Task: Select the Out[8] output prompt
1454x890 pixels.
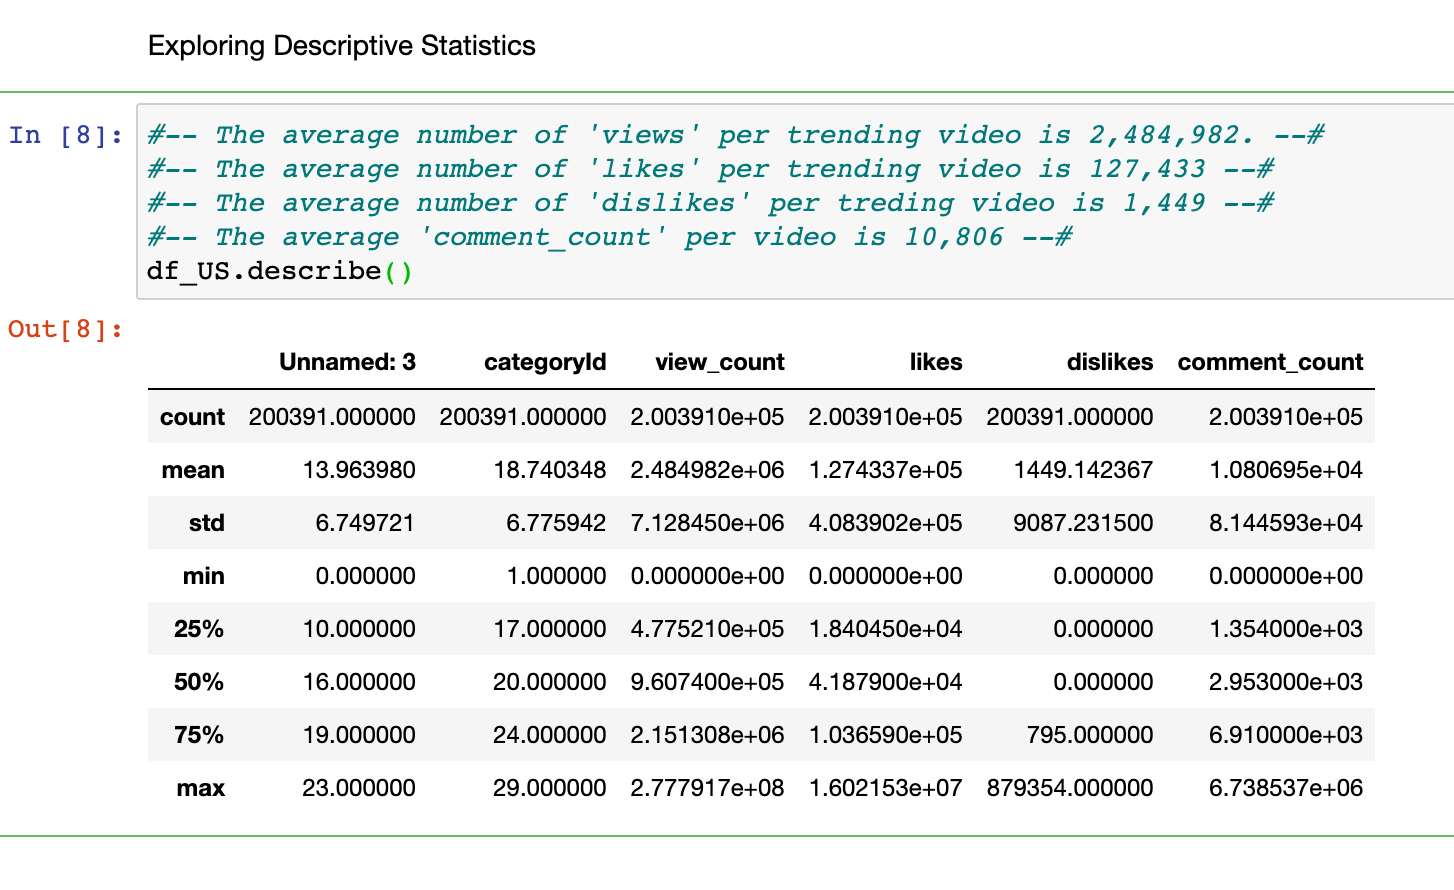Action: coord(66,329)
